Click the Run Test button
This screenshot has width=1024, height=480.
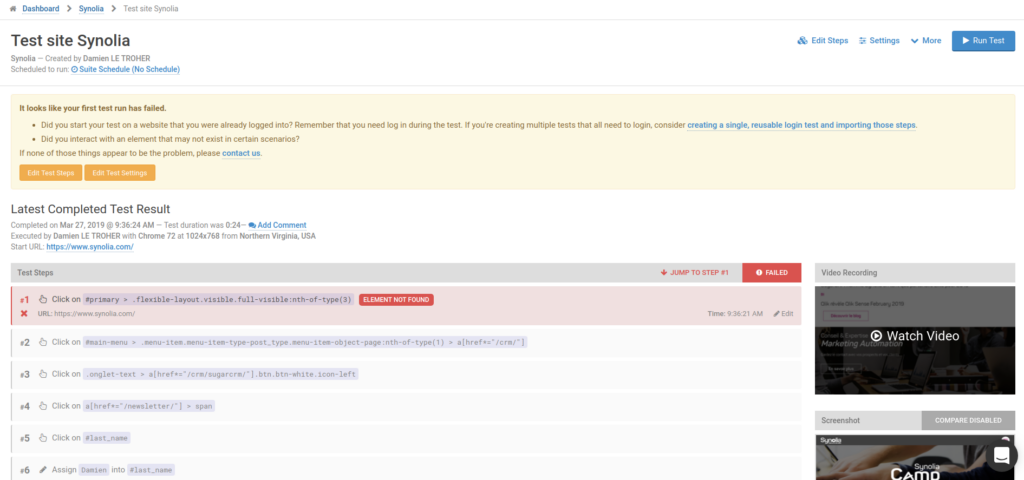[x=983, y=40]
